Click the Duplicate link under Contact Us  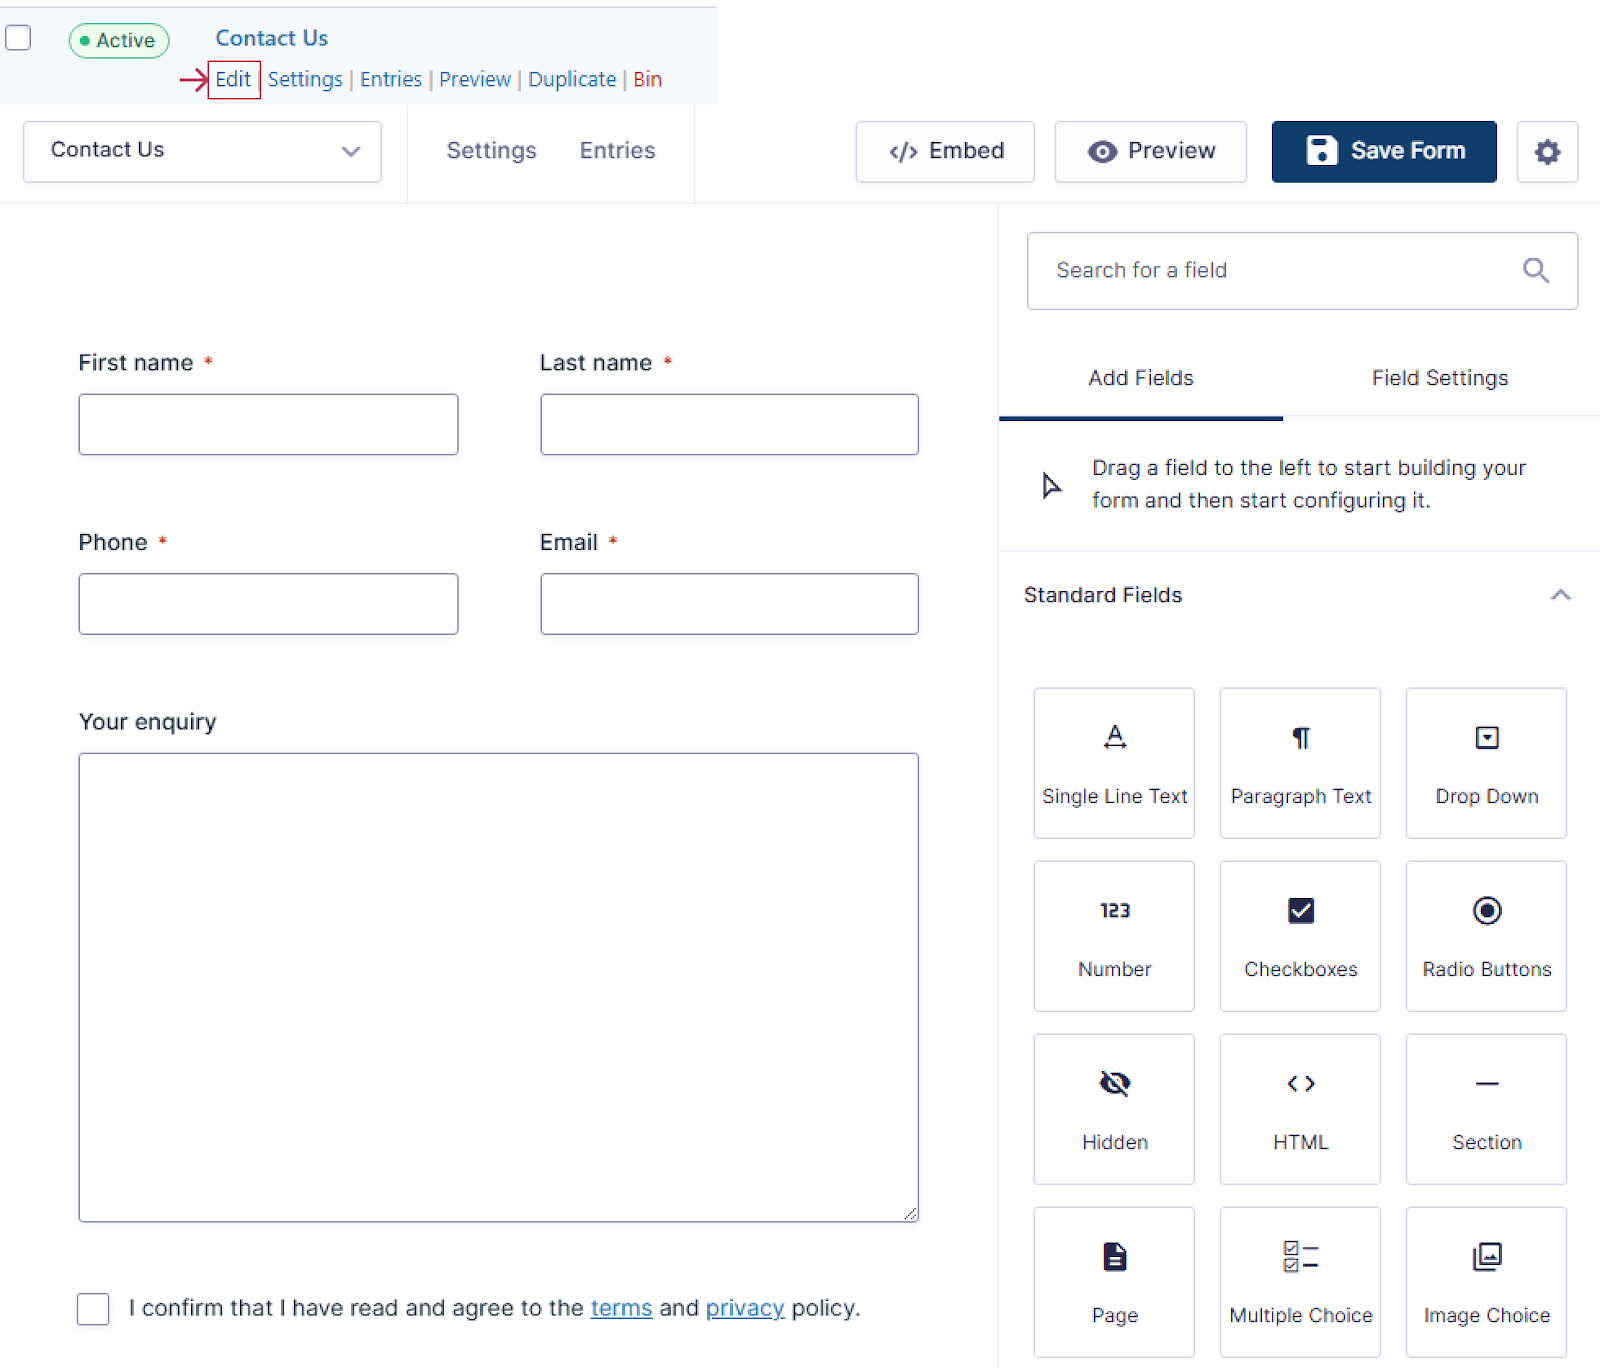[572, 79]
